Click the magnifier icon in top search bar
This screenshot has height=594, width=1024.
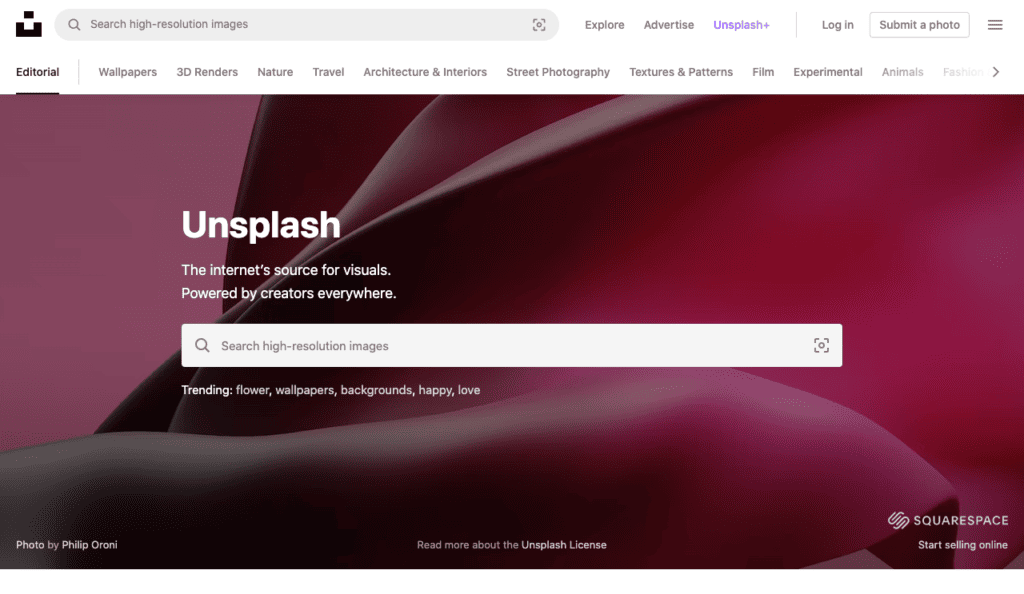click(x=74, y=25)
